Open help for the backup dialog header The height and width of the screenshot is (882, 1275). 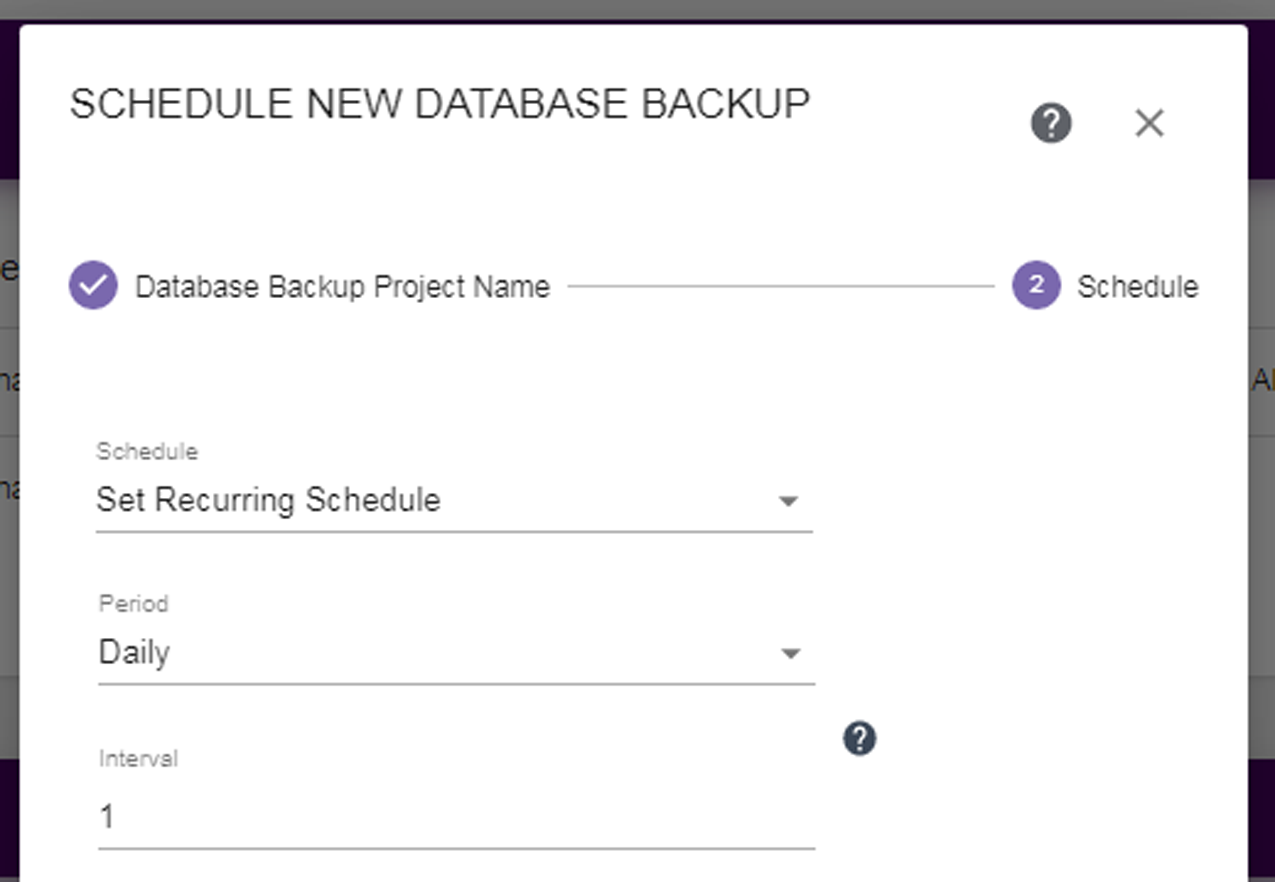pyautogui.click(x=1051, y=124)
